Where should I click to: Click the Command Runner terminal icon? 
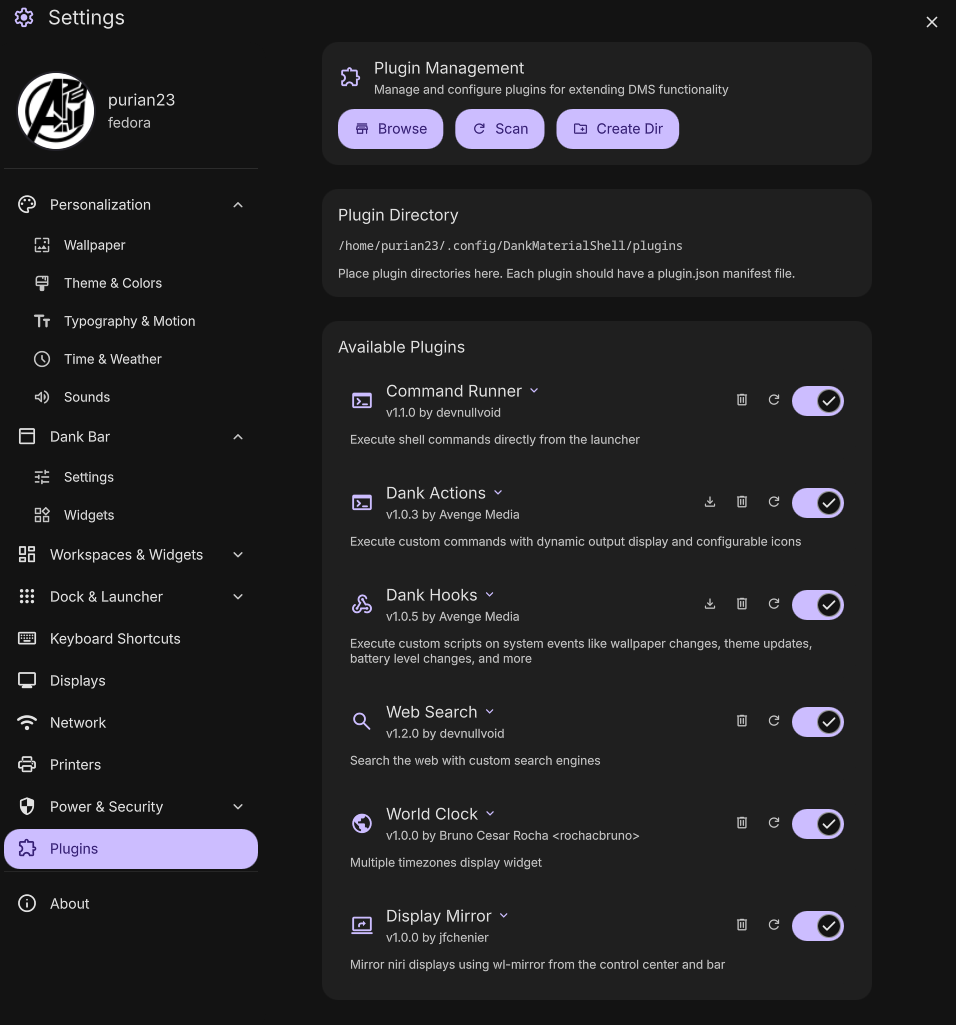[362, 399]
